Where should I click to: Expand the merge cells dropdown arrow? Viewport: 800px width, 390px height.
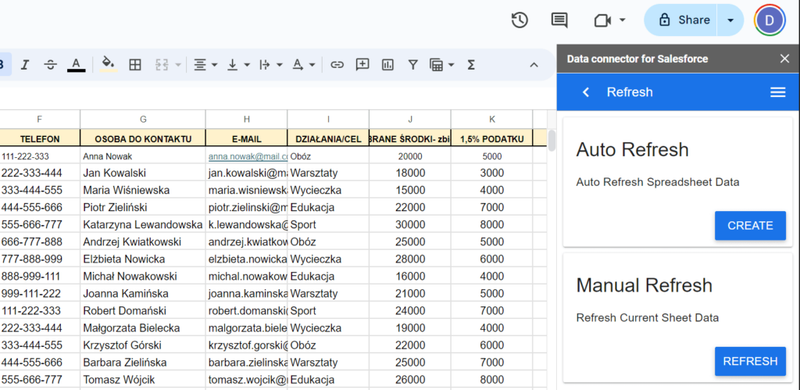point(178,65)
